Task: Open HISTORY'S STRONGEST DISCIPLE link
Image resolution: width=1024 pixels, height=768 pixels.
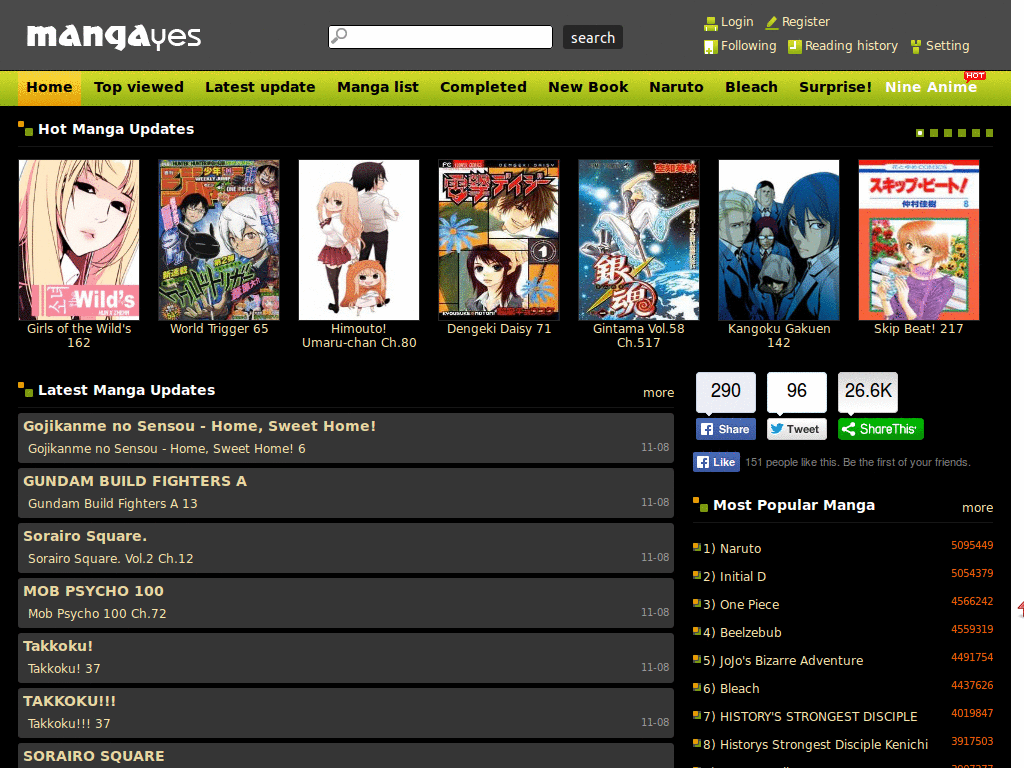Action: coord(818,716)
